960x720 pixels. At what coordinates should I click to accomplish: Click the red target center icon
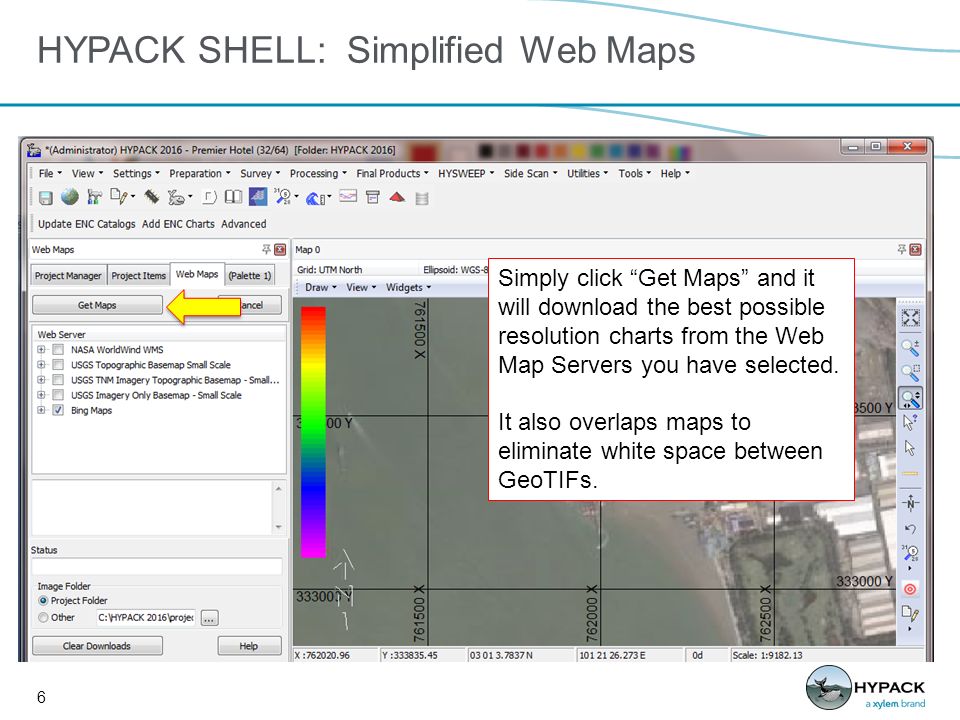[x=910, y=589]
